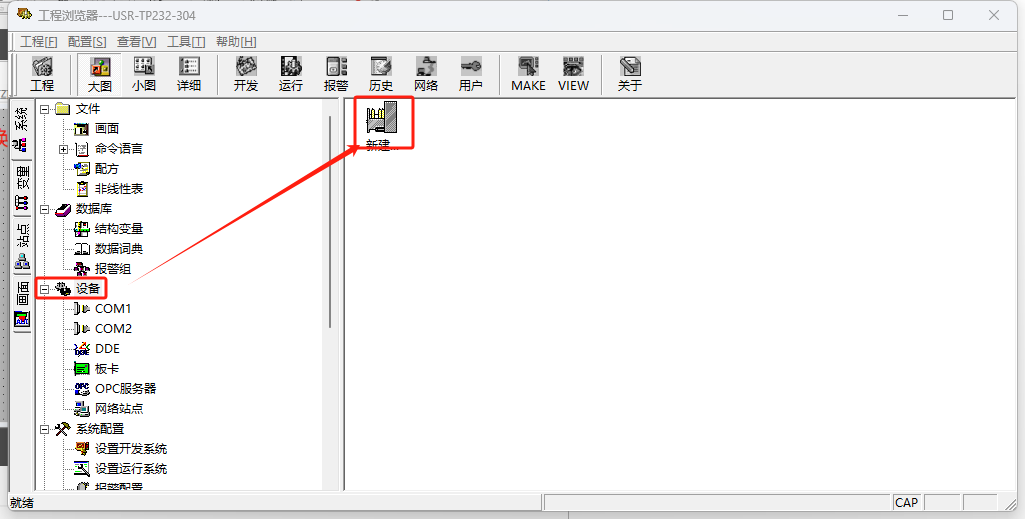Image resolution: width=1025 pixels, height=519 pixels.
Task: Click the tree panel vertical scrollbar
Action: (330, 222)
